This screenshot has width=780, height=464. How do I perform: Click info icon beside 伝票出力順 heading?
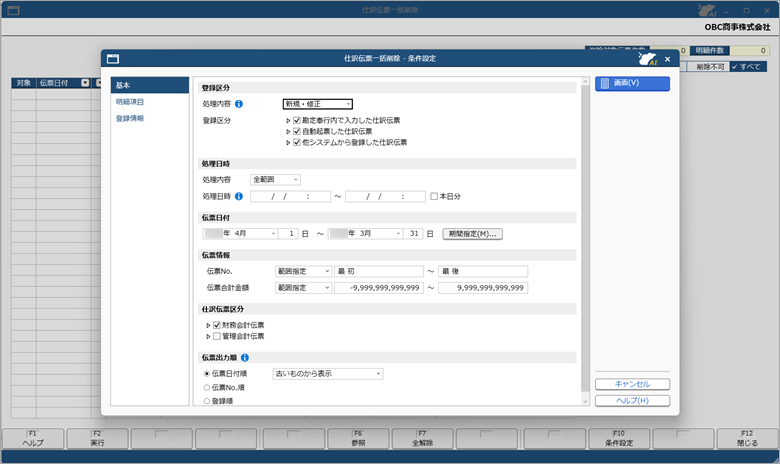pyautogui.click(x=245, y=358)
